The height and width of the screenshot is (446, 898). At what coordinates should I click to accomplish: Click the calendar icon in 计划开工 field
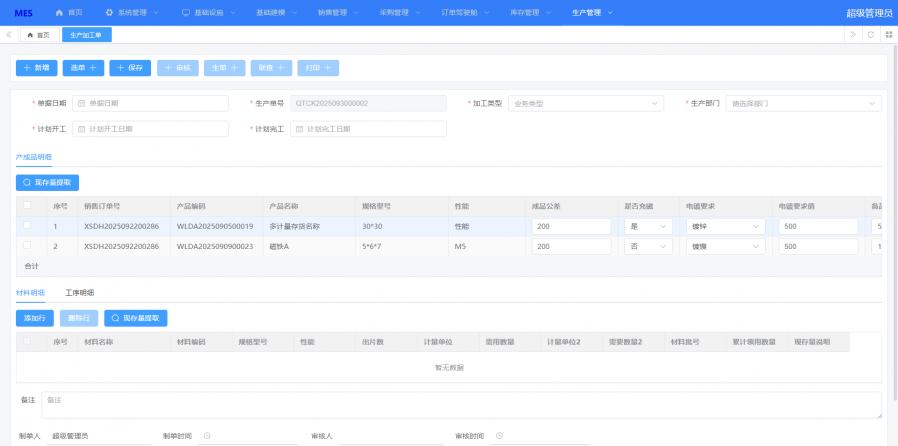[x=80, y=129]
